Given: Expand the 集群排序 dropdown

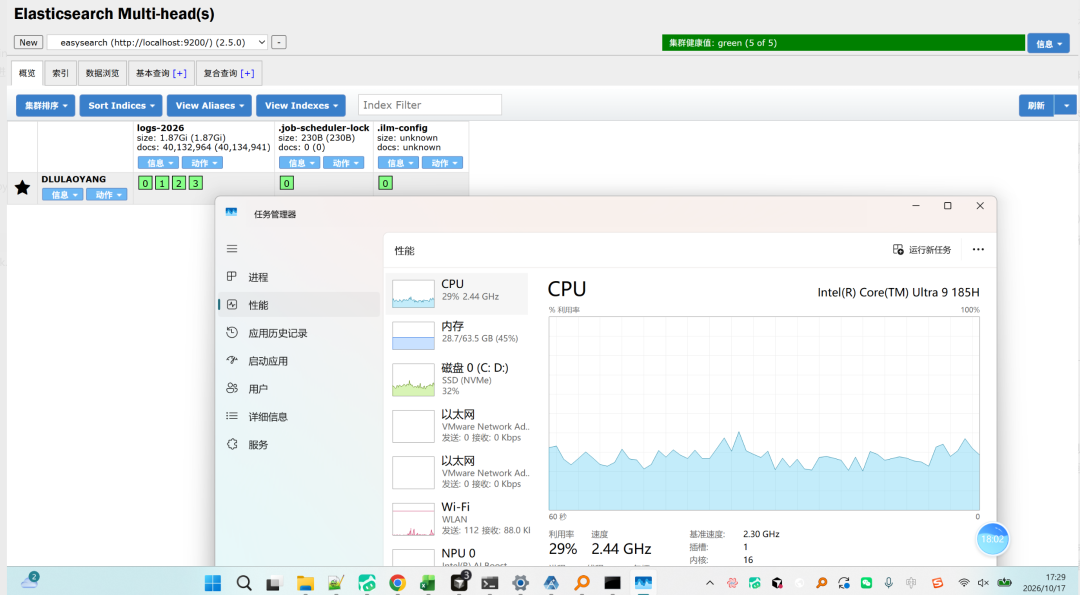Looking at the screenshot, I should 45,105.
